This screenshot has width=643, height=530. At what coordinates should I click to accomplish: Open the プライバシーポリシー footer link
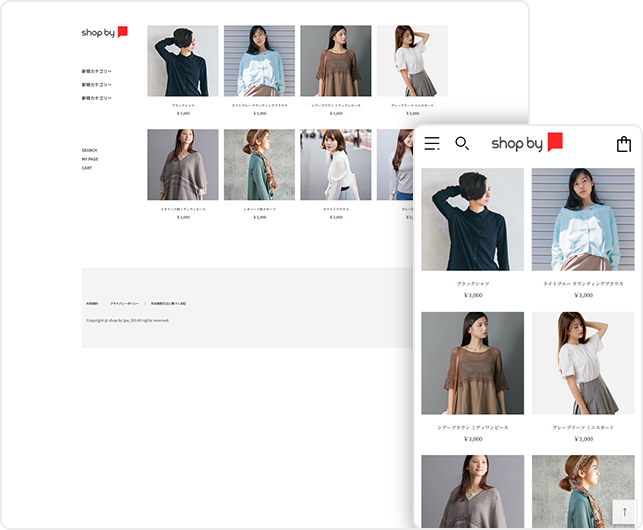124,304
